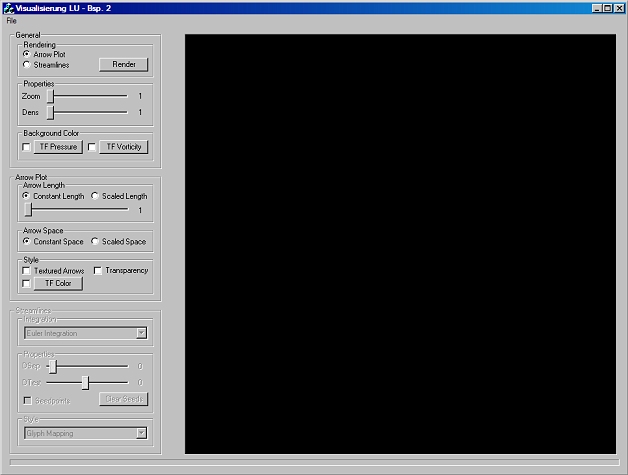Click the Zoom slider handle
Screen dimensions: 628x475
click(50, 96)
